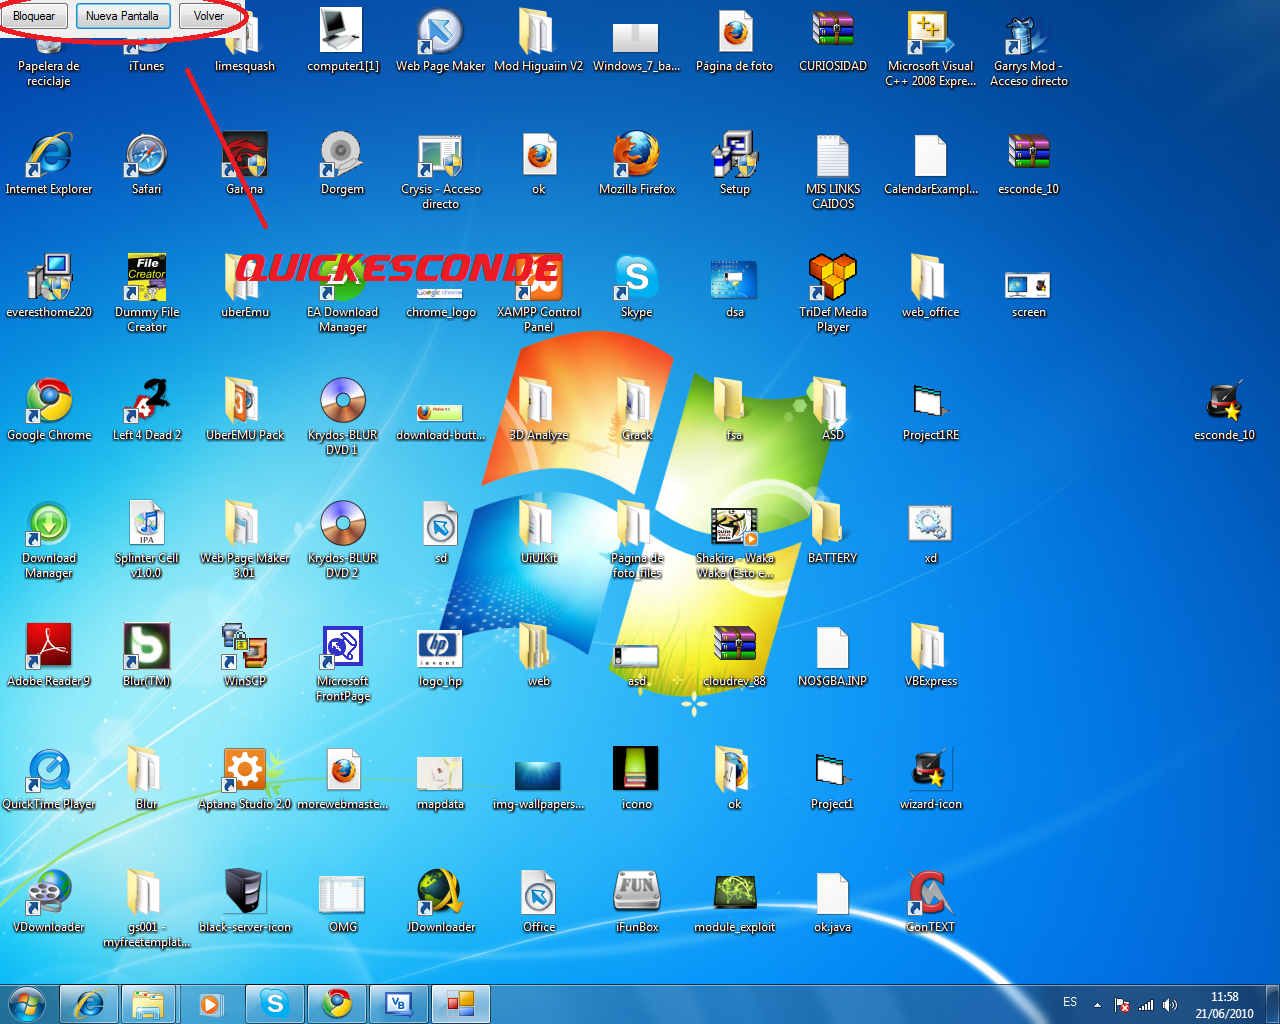
Task: Select the QuickTime Player icon
Action: pos(49,780)
